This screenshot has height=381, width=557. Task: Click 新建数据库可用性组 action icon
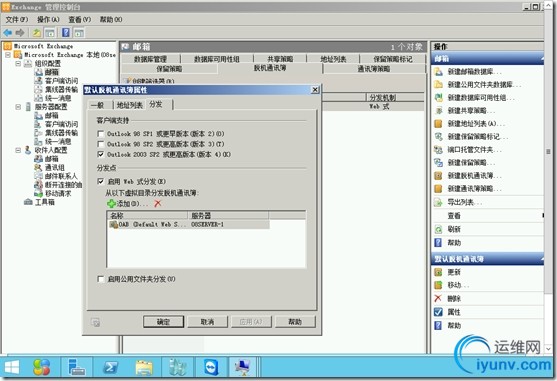438,97
